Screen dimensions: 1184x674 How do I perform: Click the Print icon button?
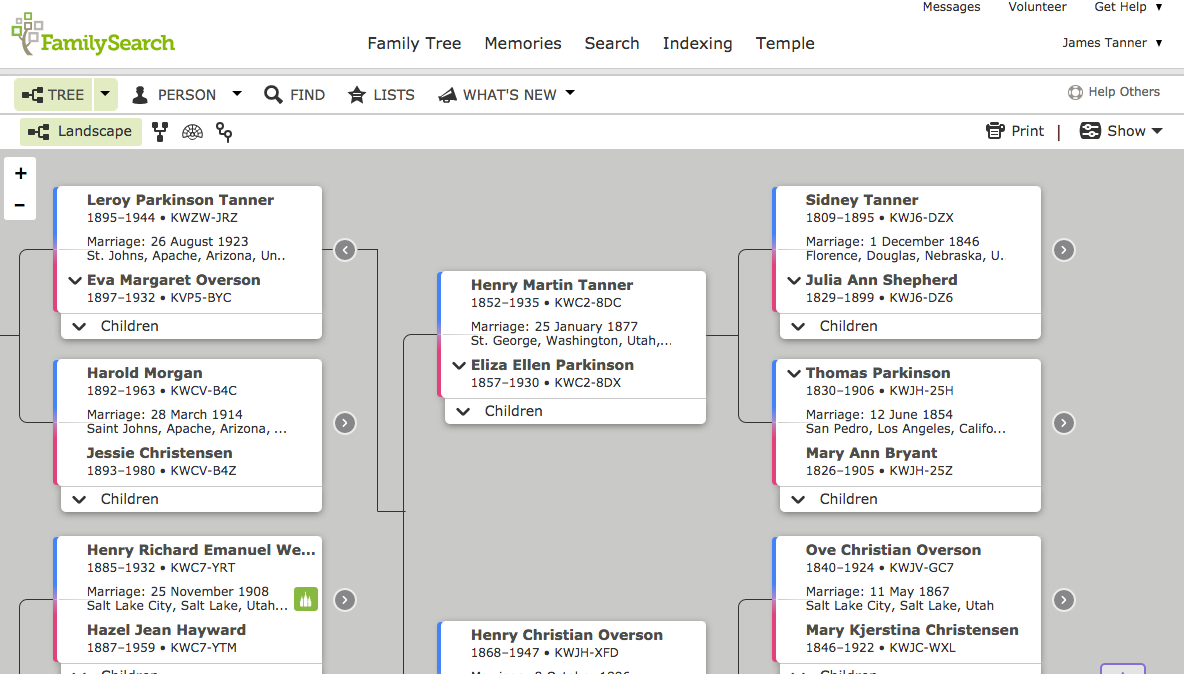click(1014, 131)
